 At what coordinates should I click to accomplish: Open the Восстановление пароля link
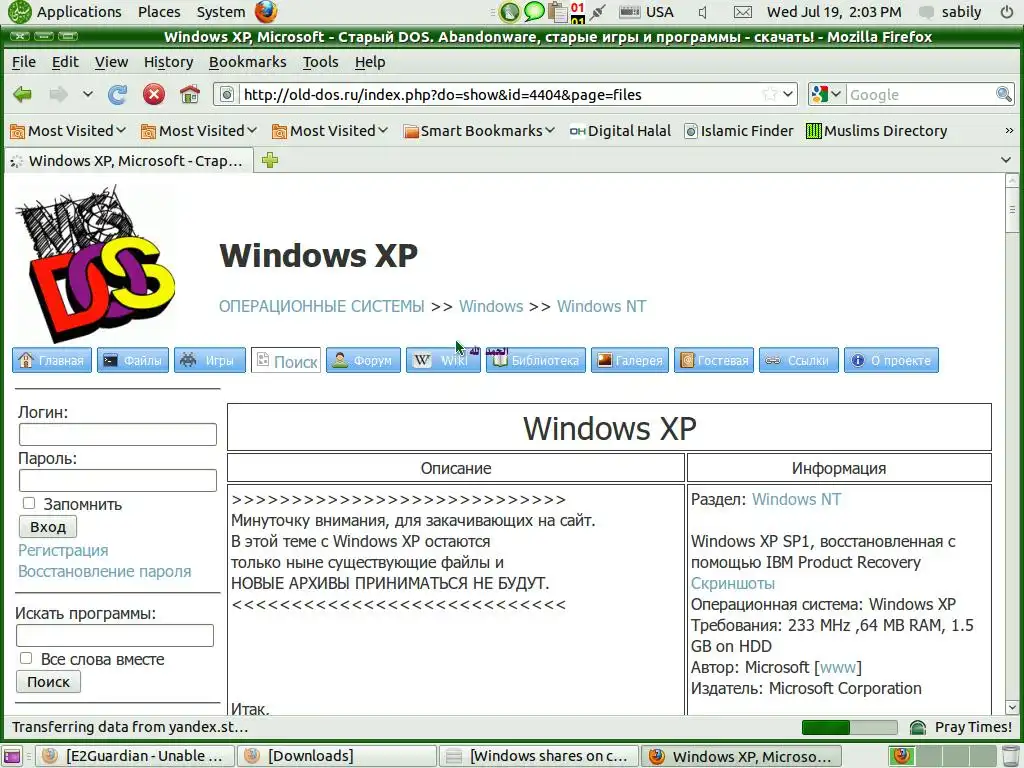[x=104, y=571]
